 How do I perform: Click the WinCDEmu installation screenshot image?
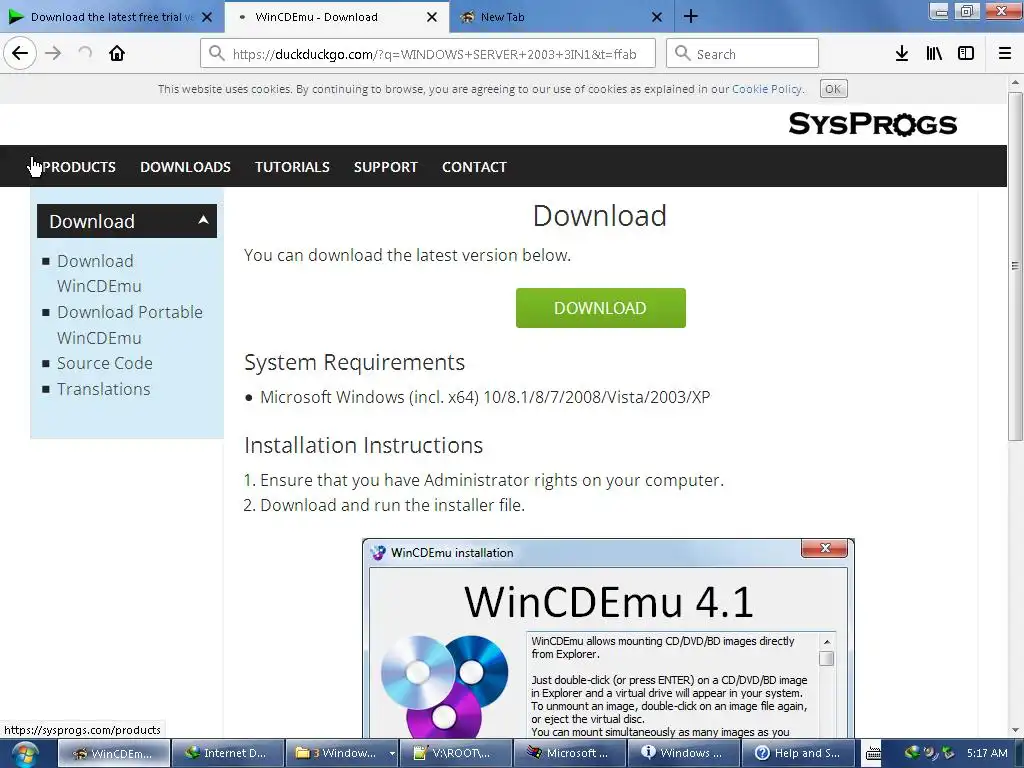608,638
